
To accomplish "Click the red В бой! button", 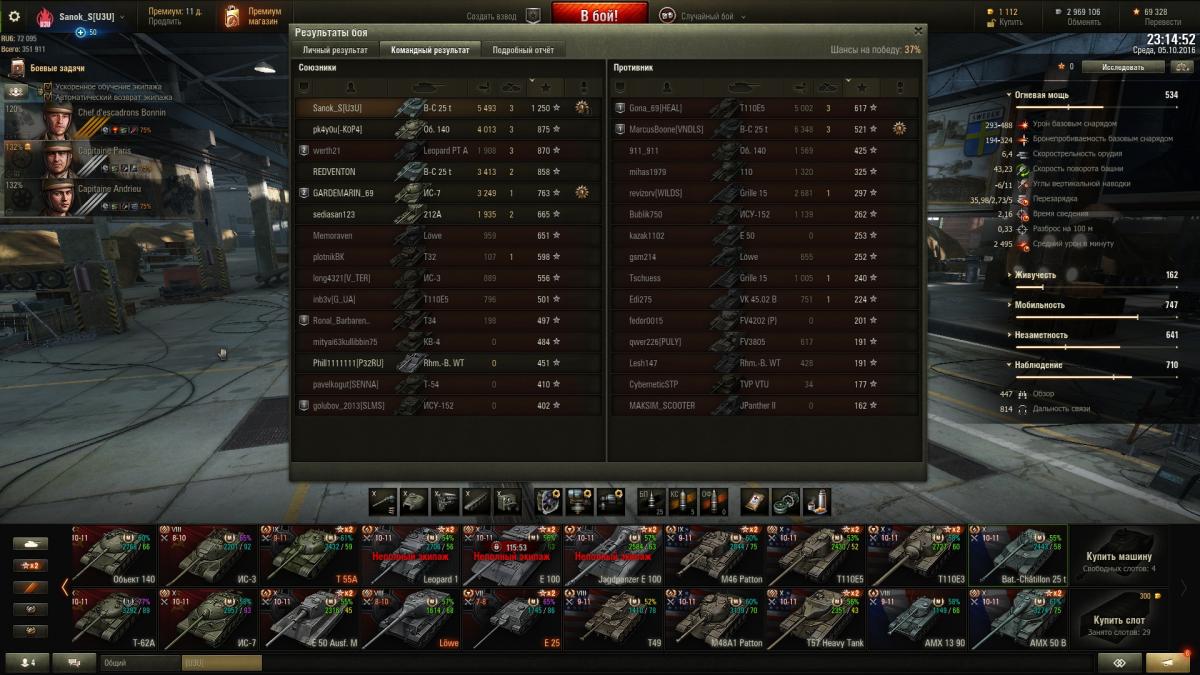I will pos(600,15).
